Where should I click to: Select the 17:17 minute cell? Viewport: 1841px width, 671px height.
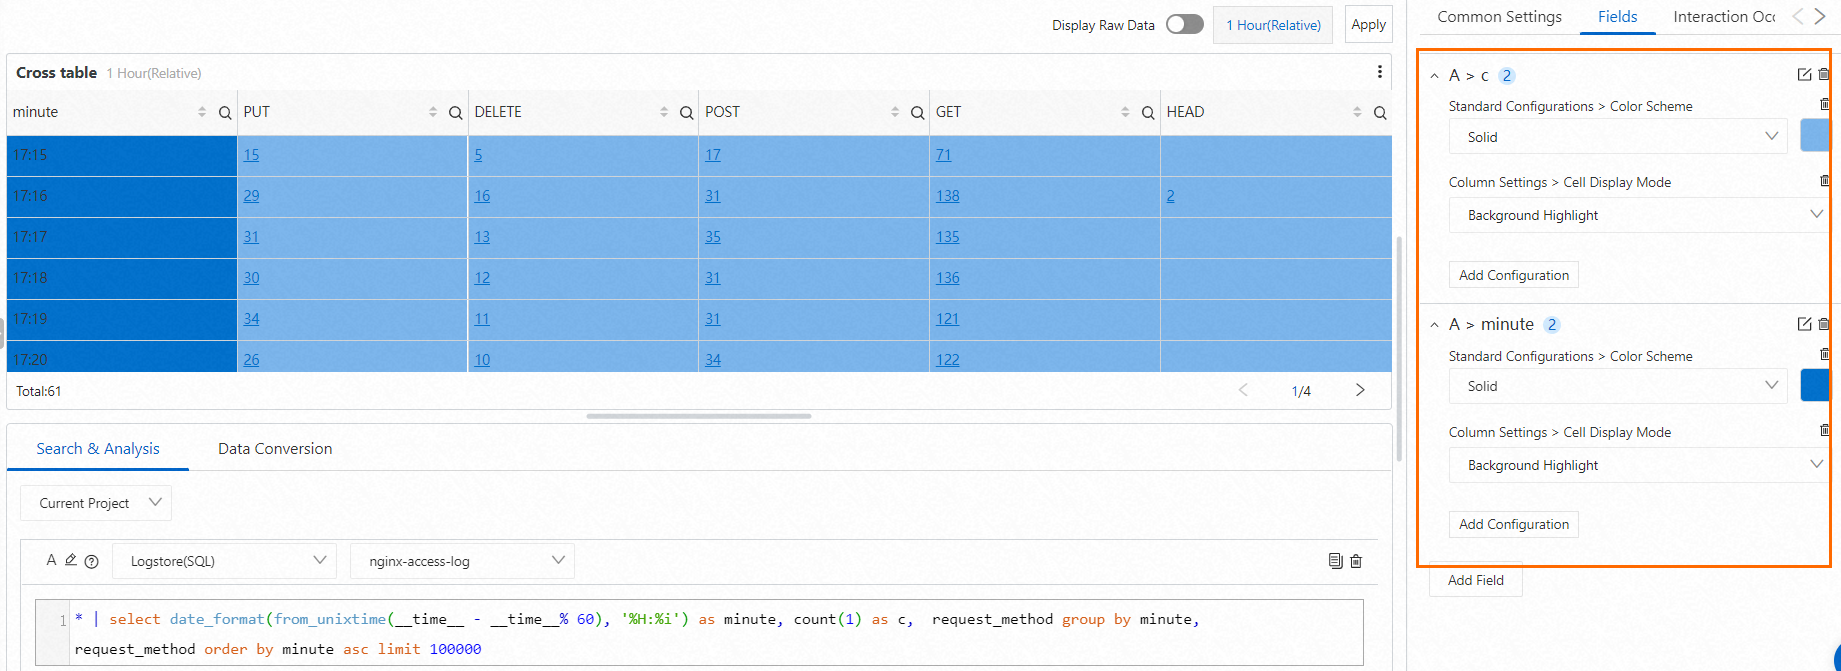click(x=122, y=237)
